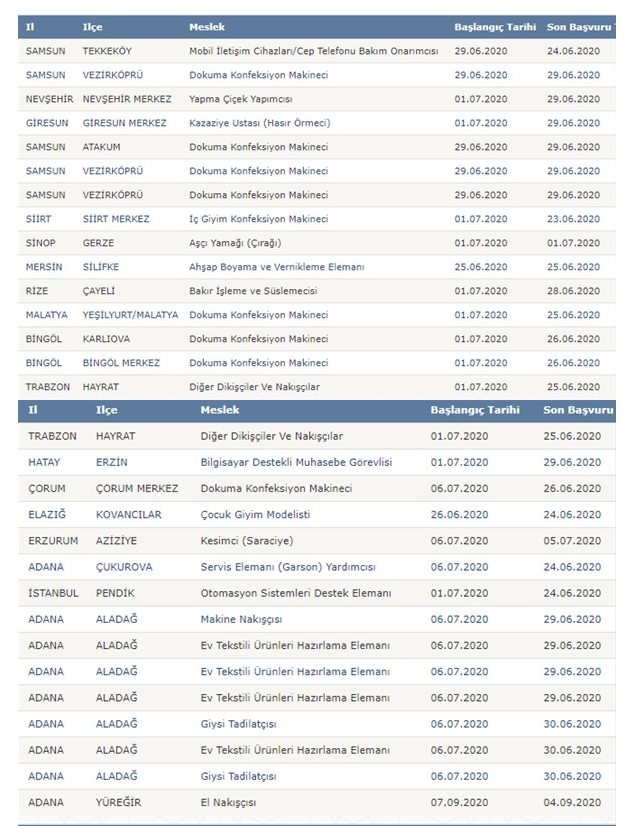Select the Son Başvuru header in the lower table
The height and width of the screenshot is (826, 629).
pyautogui.click(x=578, y=410)
